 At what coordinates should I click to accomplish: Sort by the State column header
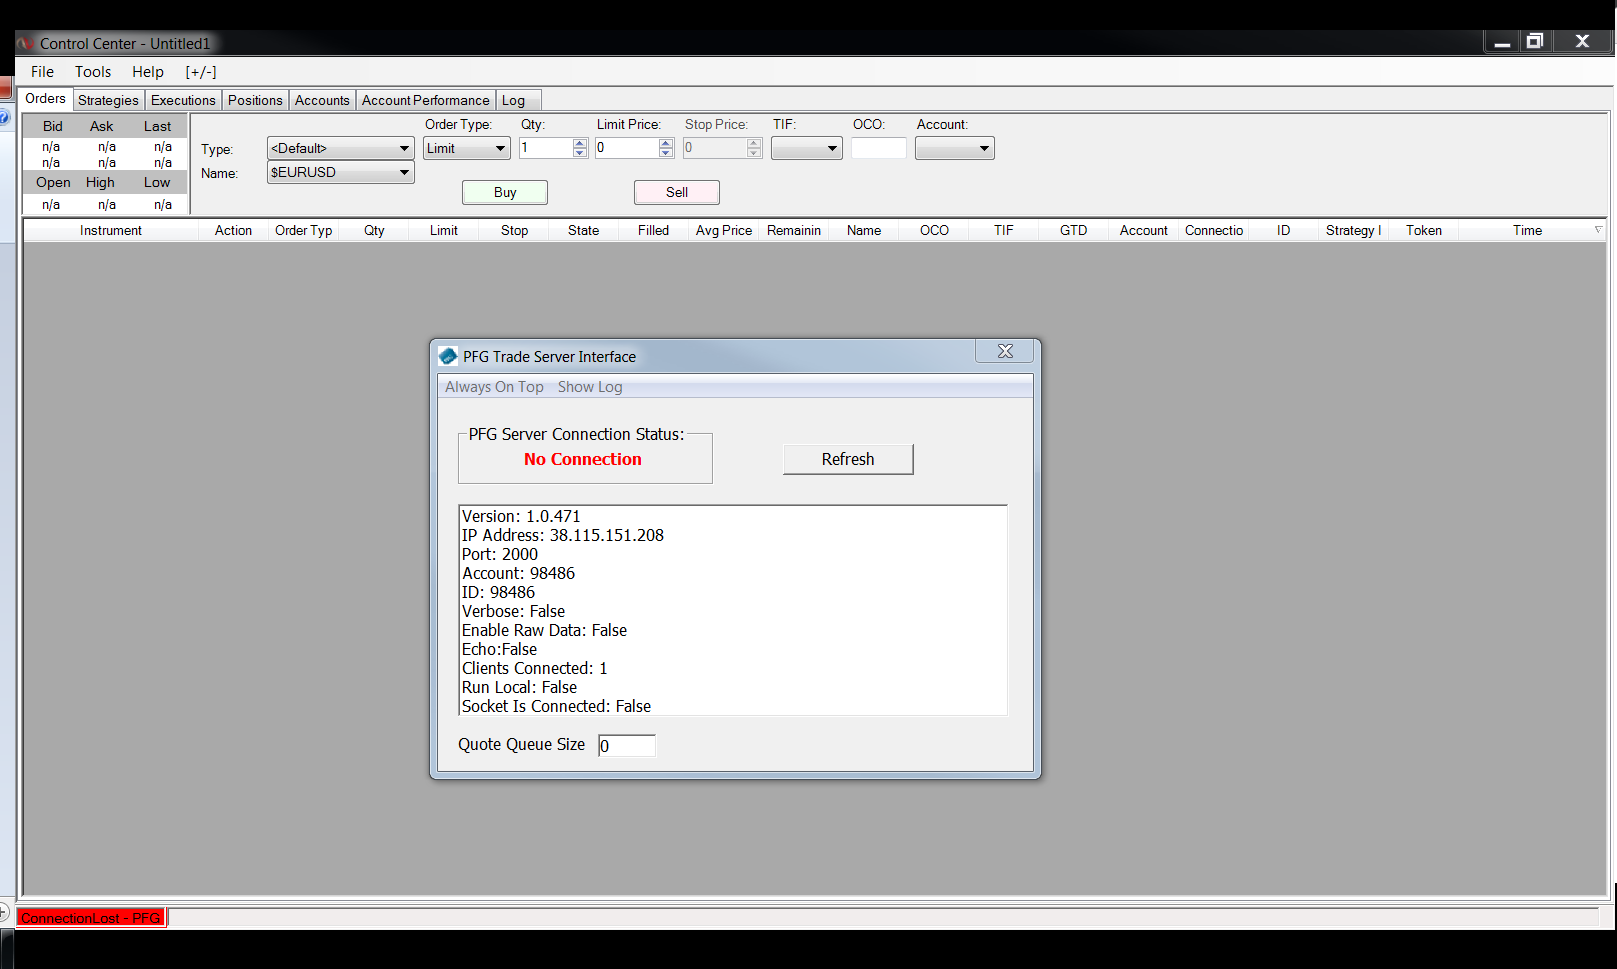coord(584,230)
